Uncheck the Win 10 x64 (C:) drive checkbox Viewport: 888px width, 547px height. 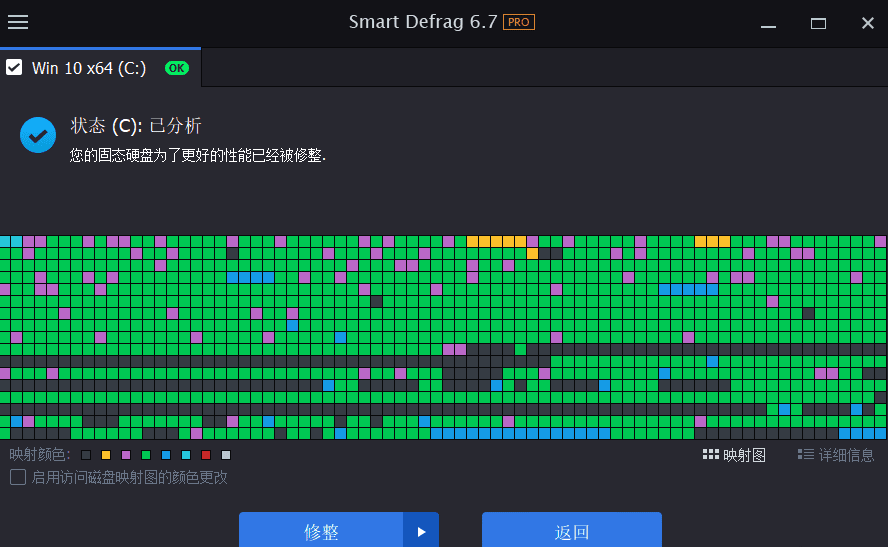coord(14,68)
